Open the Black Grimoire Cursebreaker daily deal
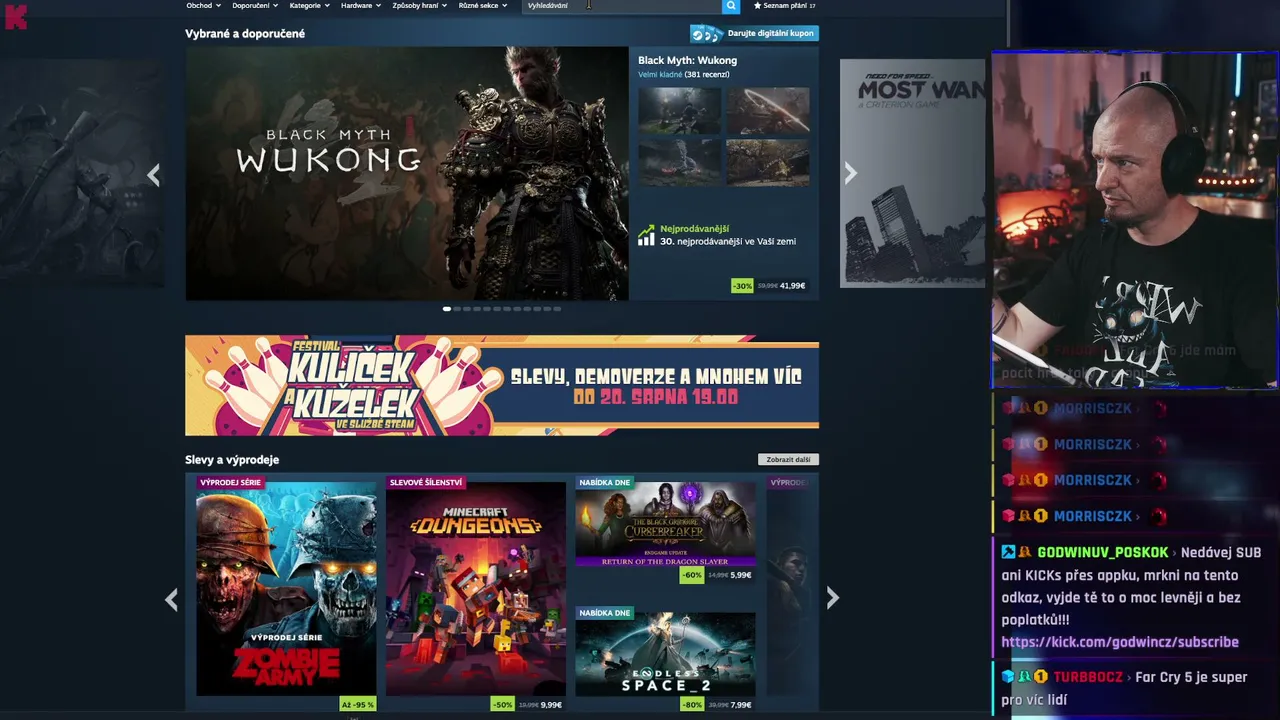The image size is (1280, 720). [666, 524]
